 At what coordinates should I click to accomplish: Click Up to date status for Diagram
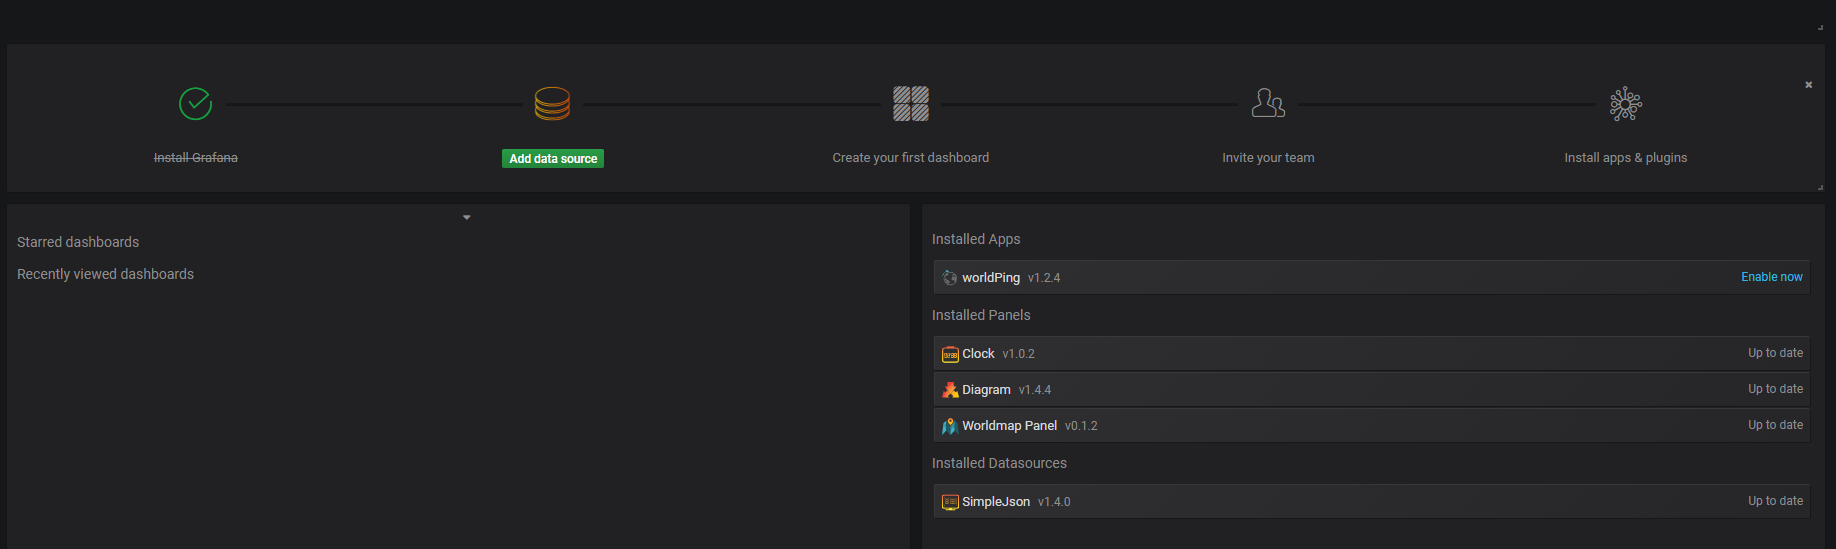coord(1775,389)
